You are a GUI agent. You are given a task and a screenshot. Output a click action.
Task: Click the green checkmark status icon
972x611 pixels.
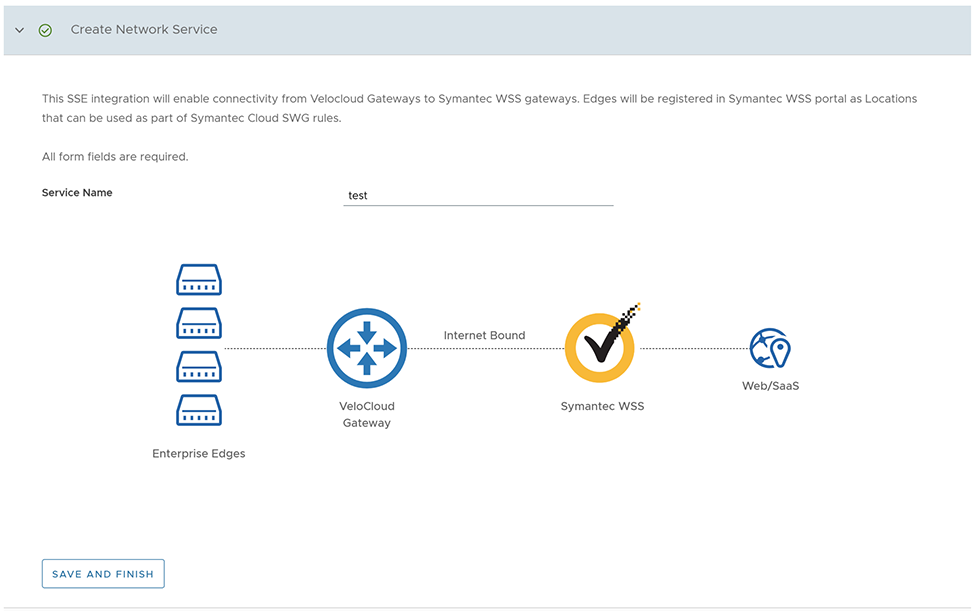click(x=45, y=30)
